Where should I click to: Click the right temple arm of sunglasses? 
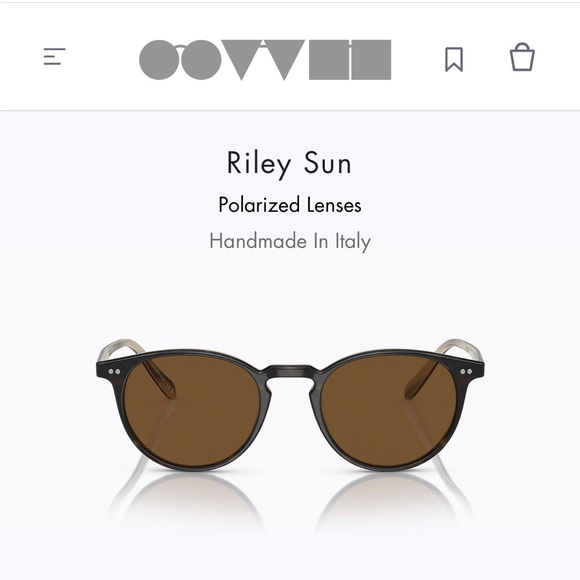tap(460, 347)
